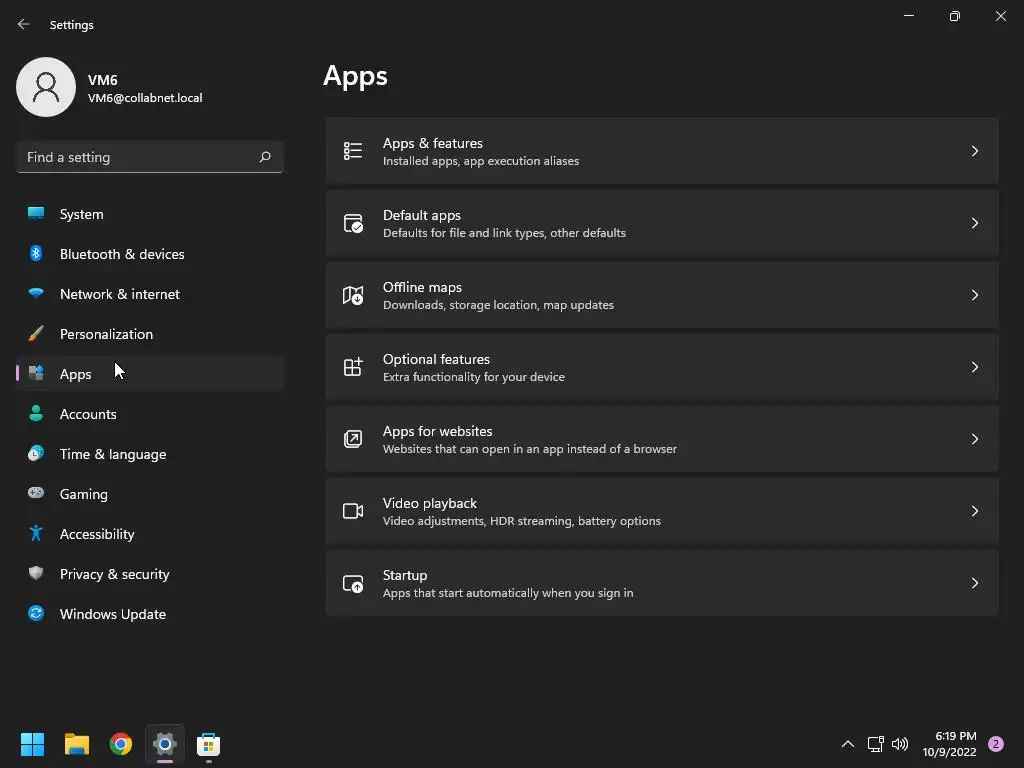The width and height of the screenshot is (1024, 768).
Task: Expand the Startup chevron arrow
Action: 975,583
